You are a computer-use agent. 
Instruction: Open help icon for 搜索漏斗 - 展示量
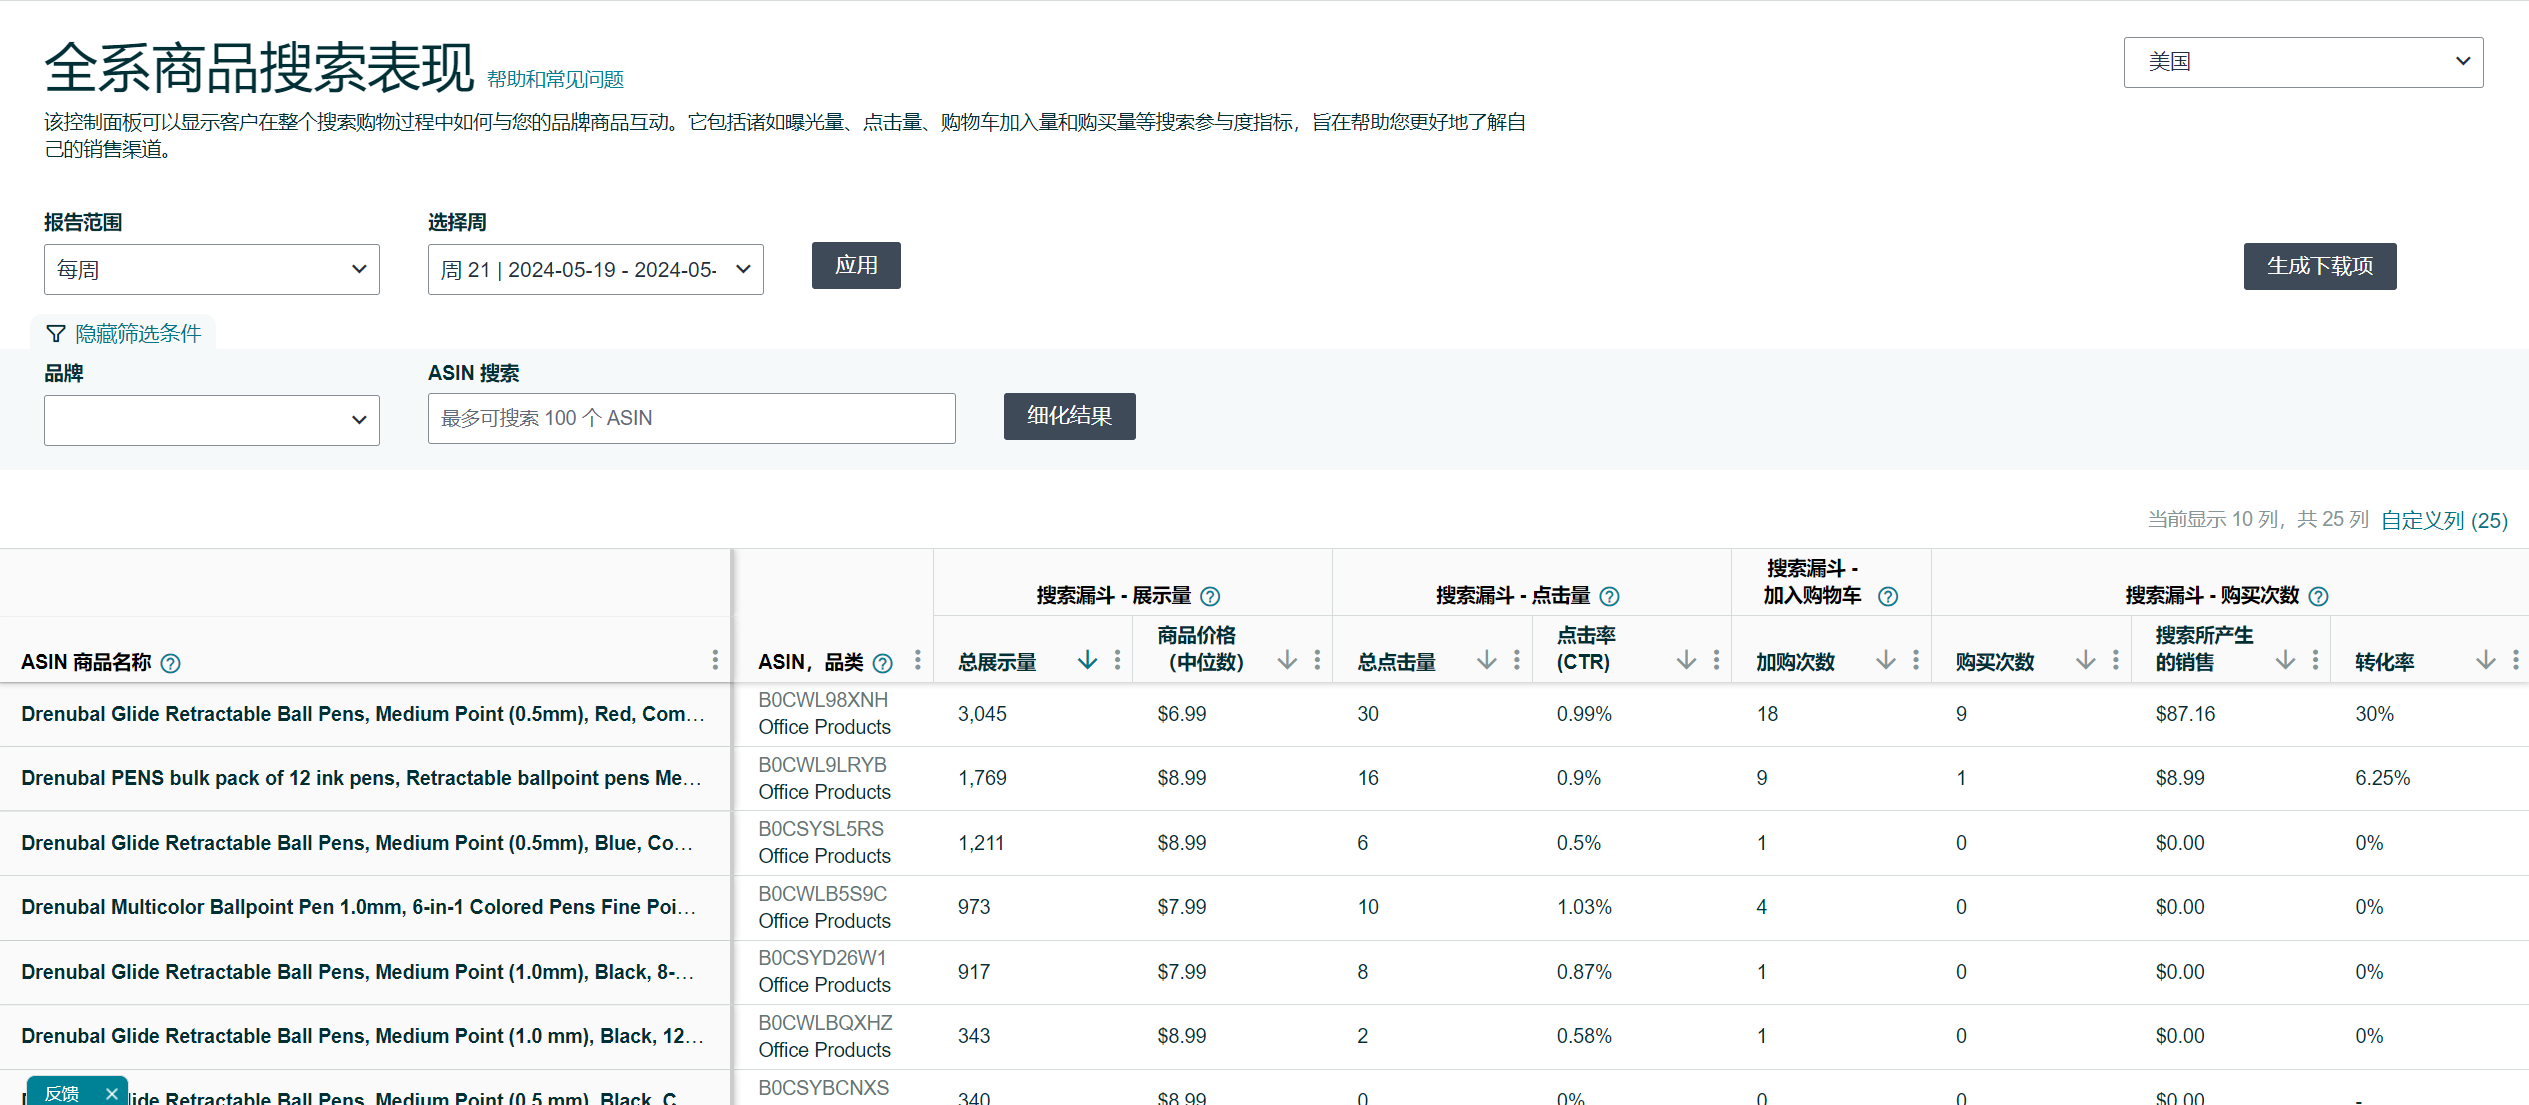coord(1210,596)
